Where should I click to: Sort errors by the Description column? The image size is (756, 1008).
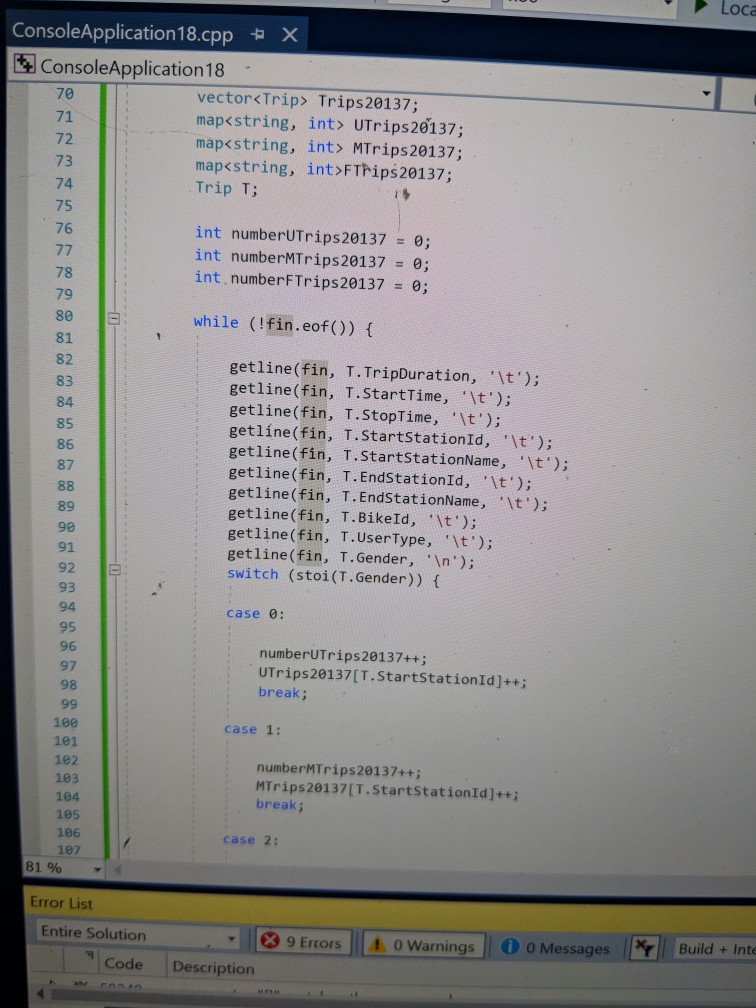click(213, 967)
